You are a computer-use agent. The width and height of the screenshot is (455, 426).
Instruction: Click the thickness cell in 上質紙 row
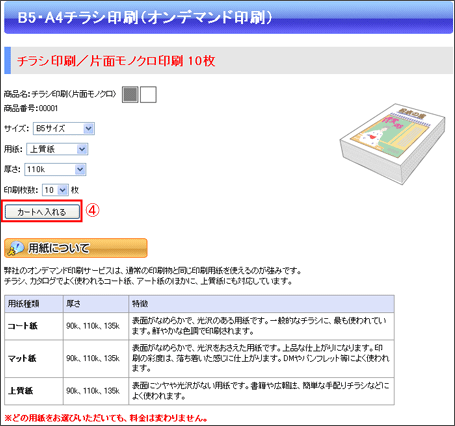[96, 391]
